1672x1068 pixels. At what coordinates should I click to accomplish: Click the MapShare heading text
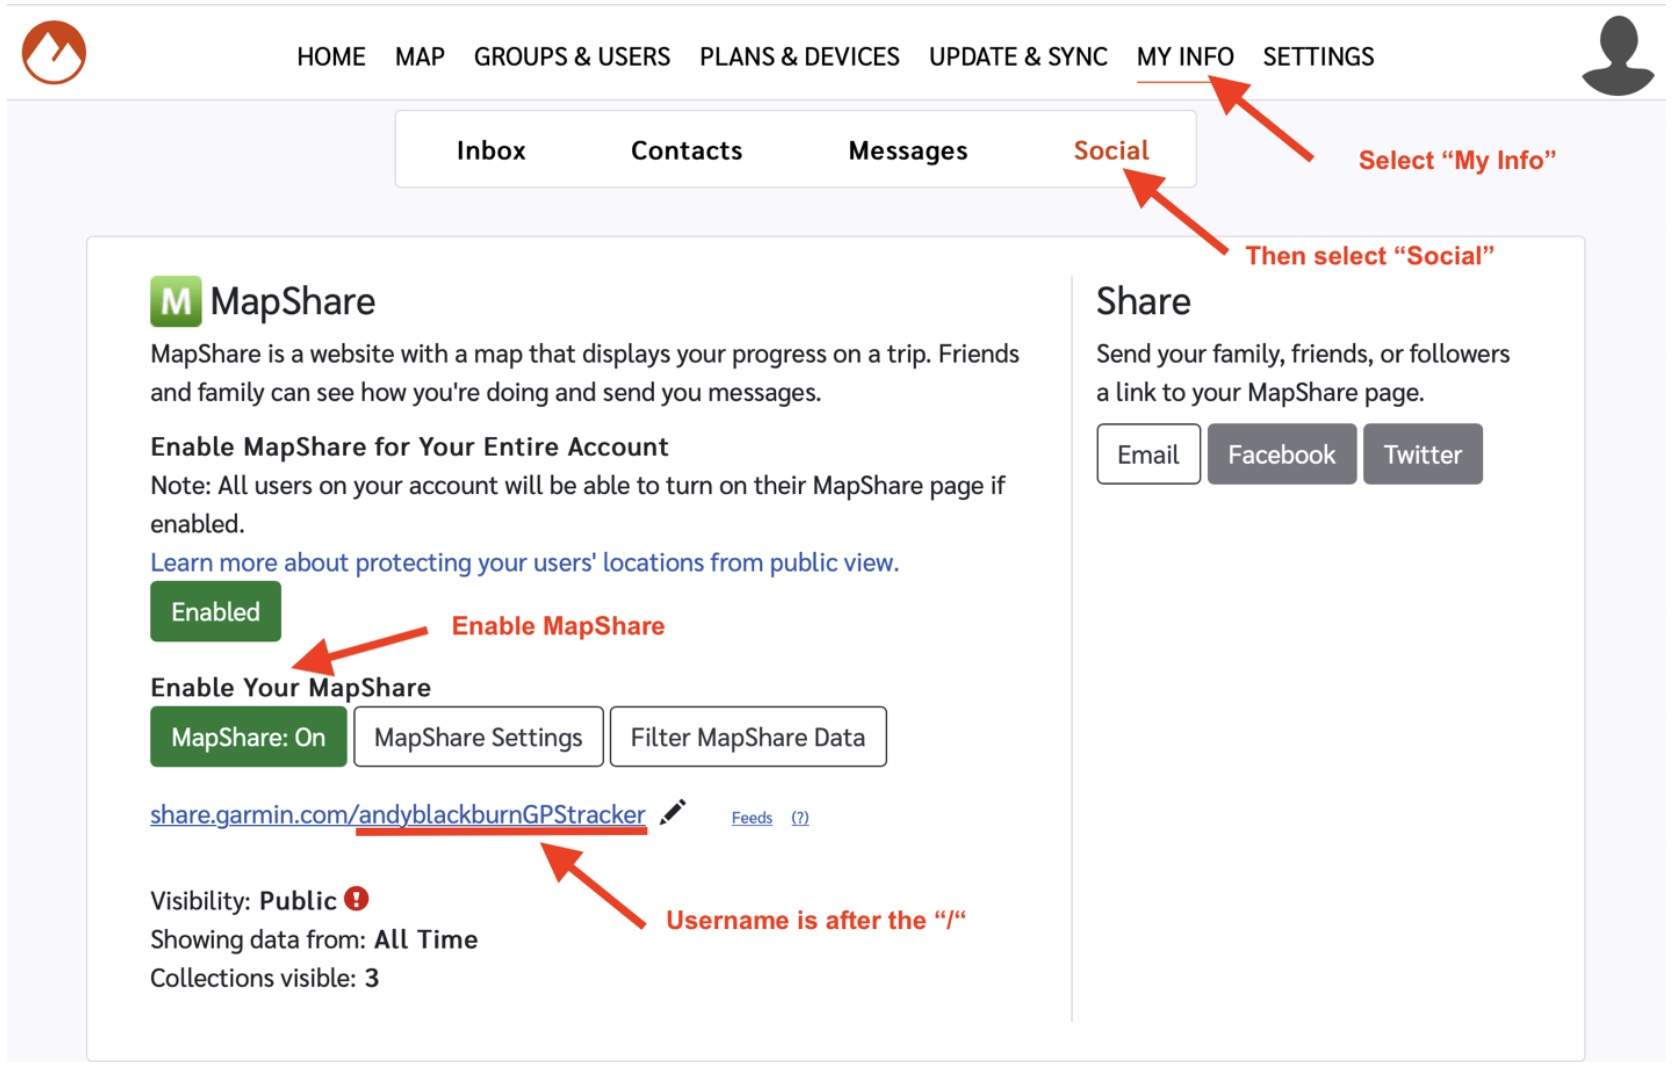[x=293, y=301]
